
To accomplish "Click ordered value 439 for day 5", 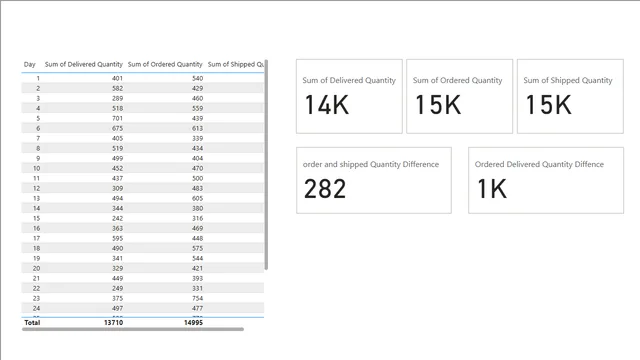I will [198, 118].
